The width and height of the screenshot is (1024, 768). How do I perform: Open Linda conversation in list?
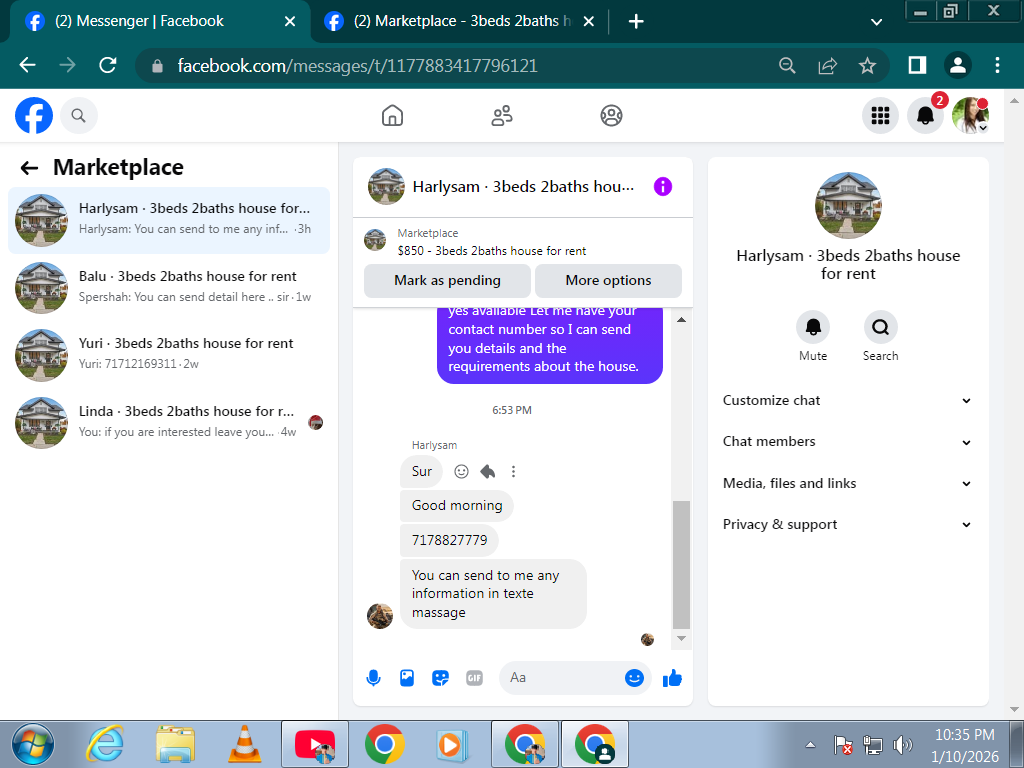tap(168, 423)
